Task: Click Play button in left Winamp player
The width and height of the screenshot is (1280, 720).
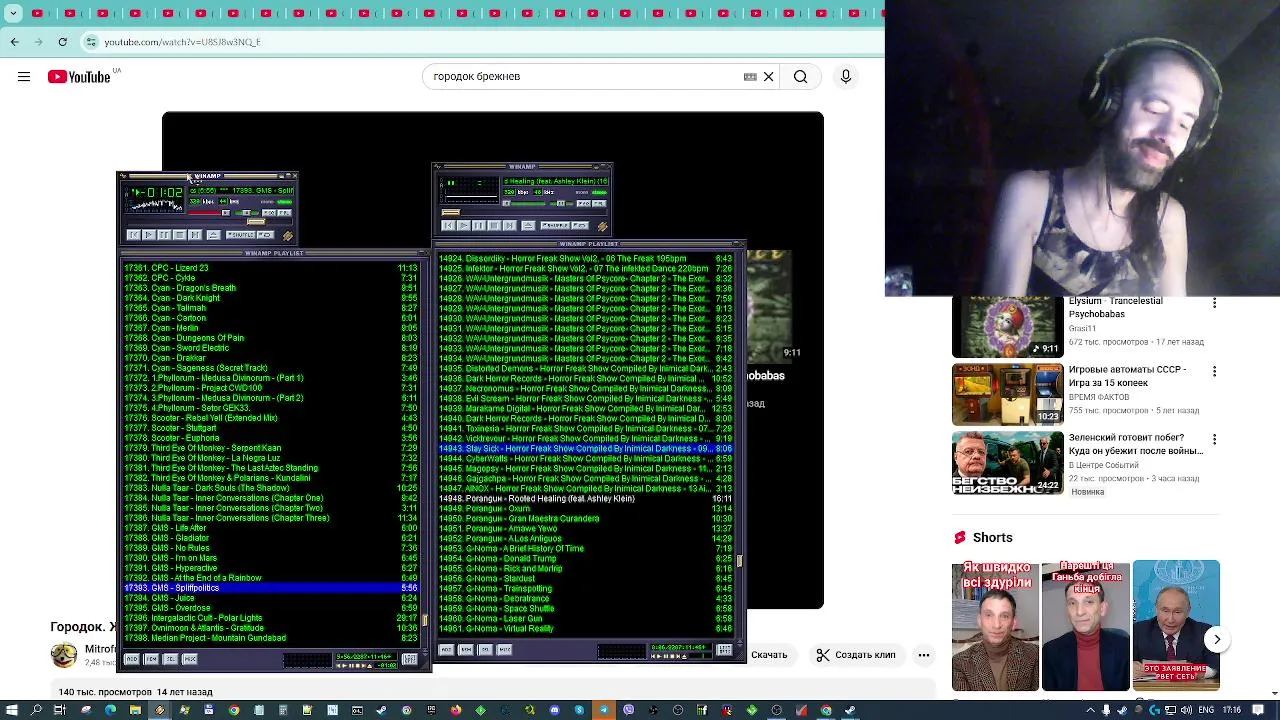Action: tap(149, 235)
